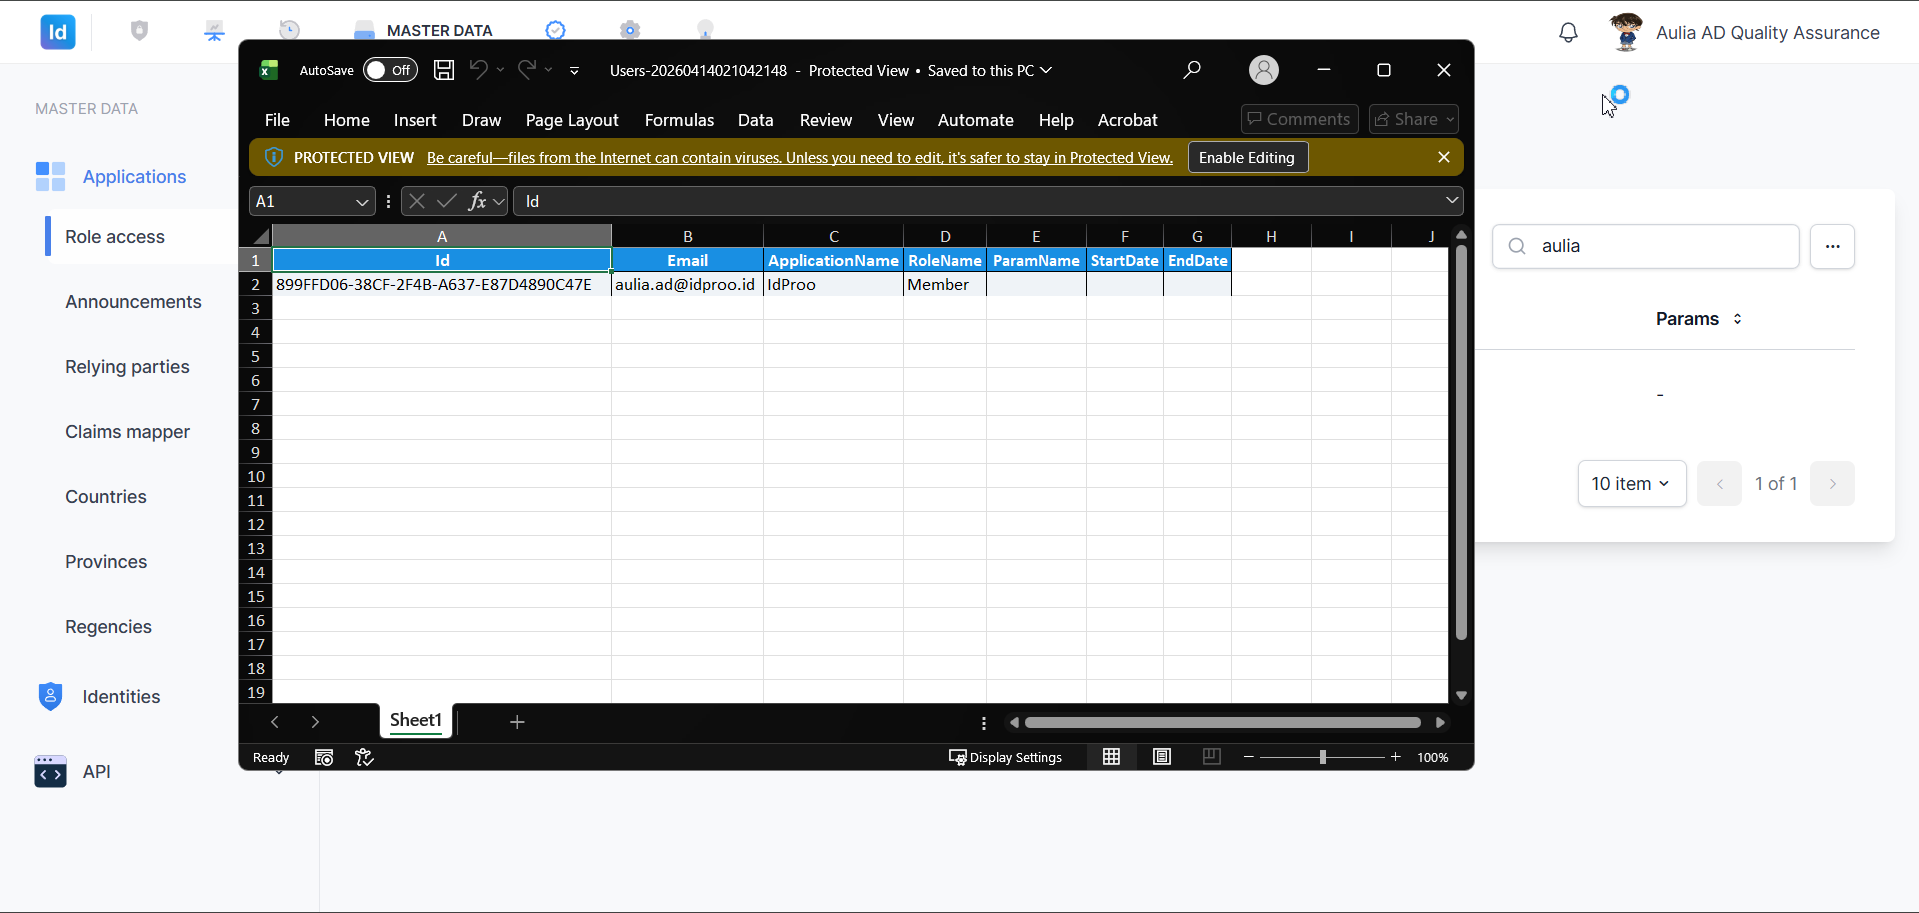The image size is (1919, 913).
Task: Click the Sheet1 tab
Action: pos(416,720)
